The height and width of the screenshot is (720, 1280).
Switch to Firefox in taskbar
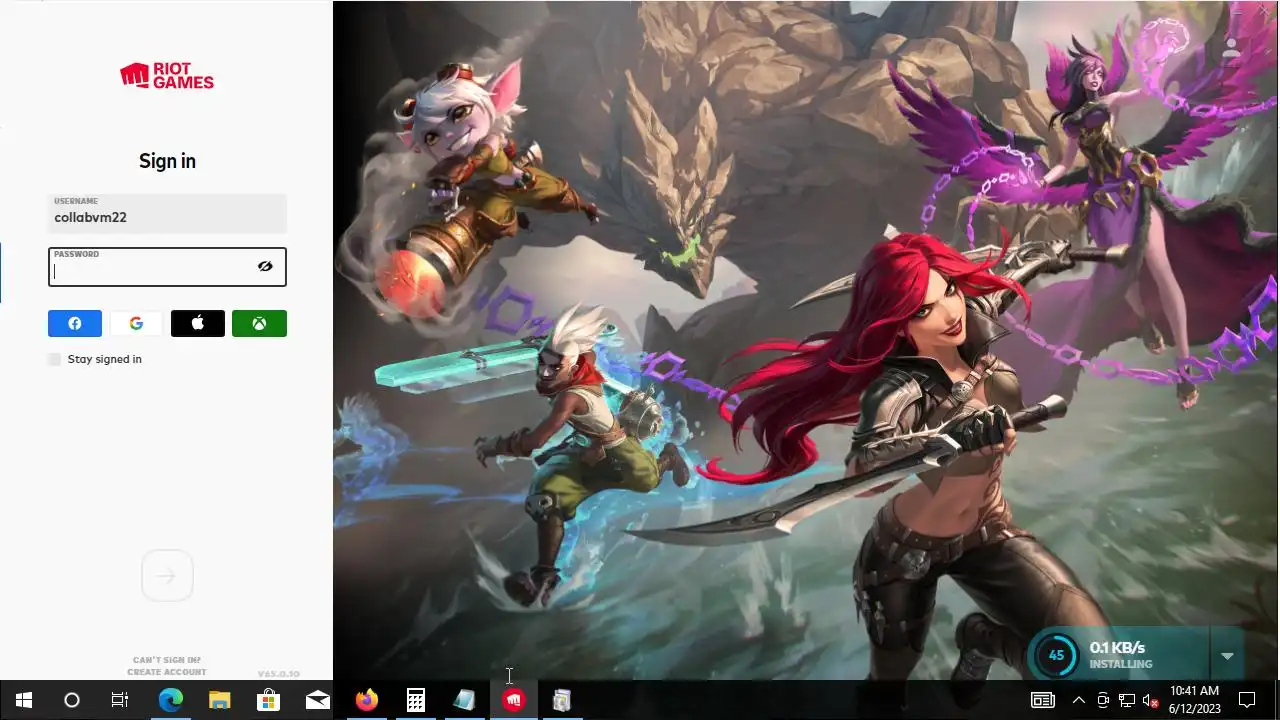pyautogui.click(x=366, y=700)
